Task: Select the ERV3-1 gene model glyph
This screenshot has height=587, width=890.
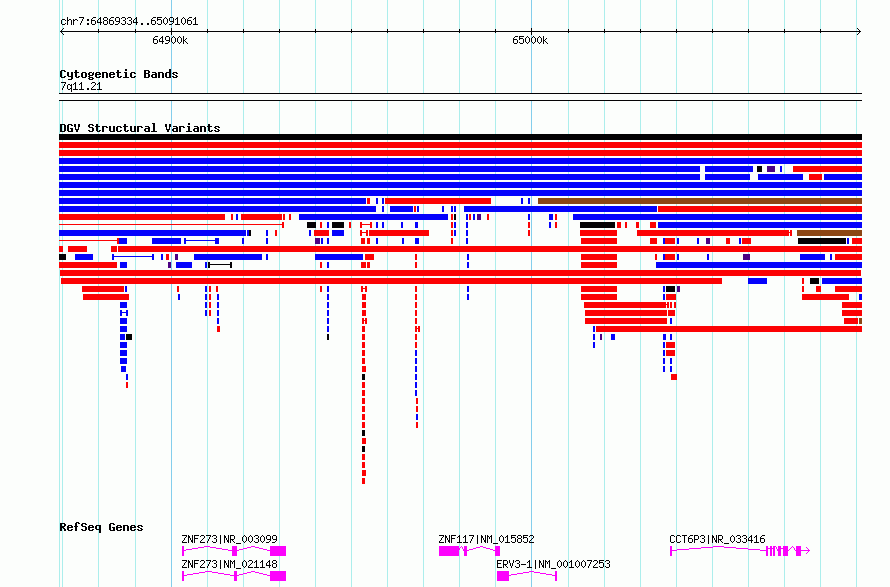Action: click(x=527, y=576)
